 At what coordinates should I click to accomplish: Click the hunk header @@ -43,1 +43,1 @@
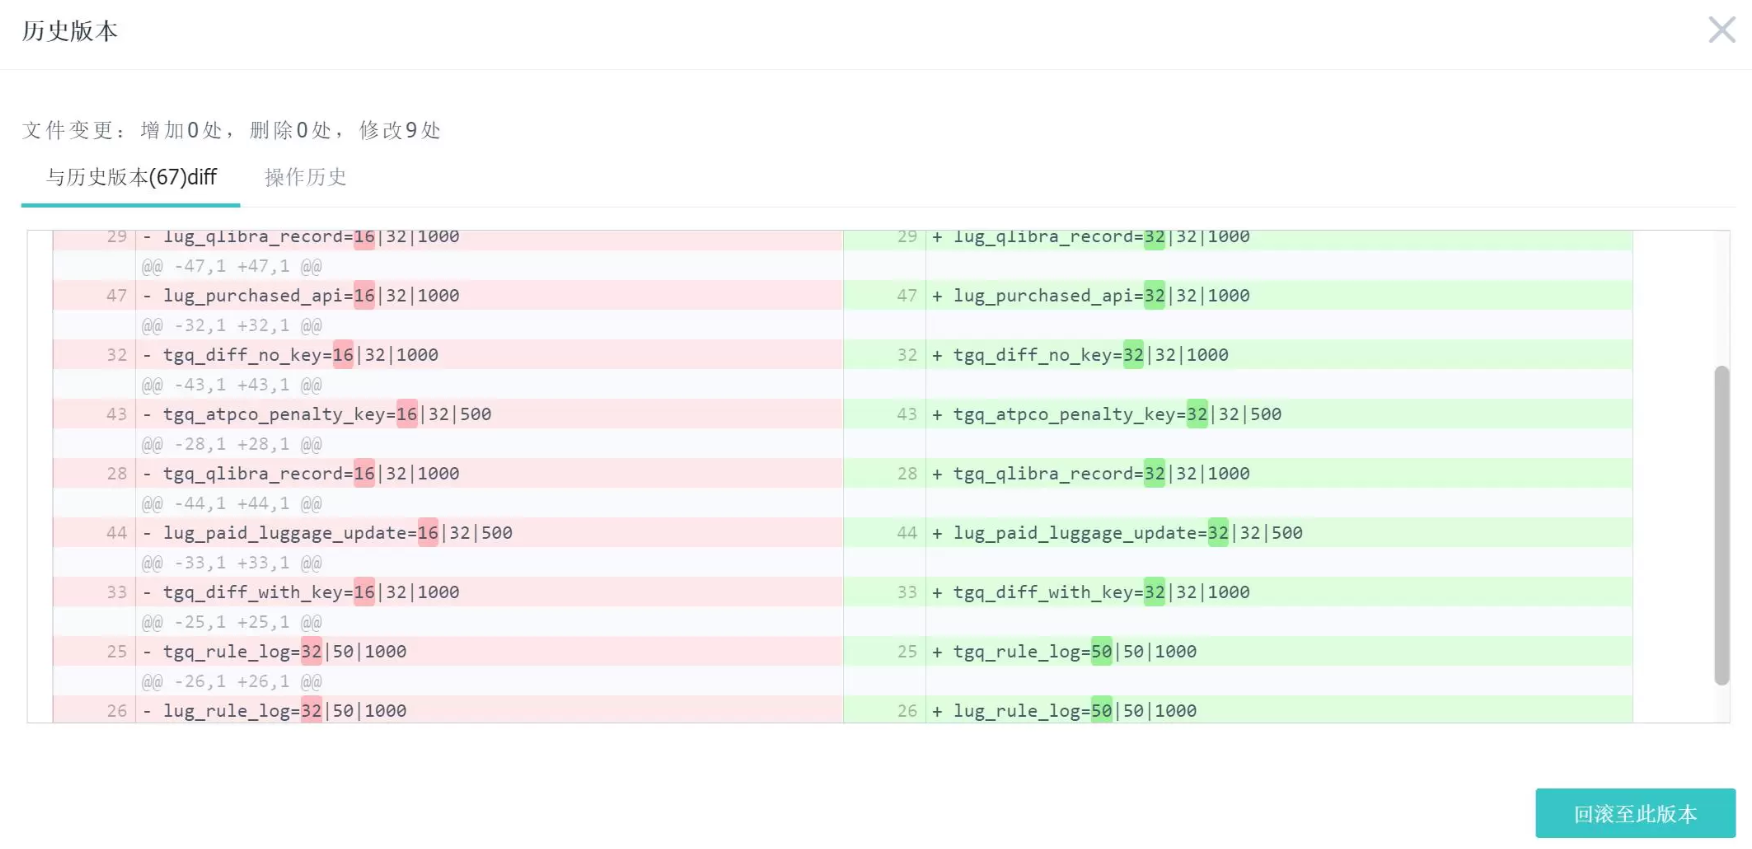pos(232,384)
